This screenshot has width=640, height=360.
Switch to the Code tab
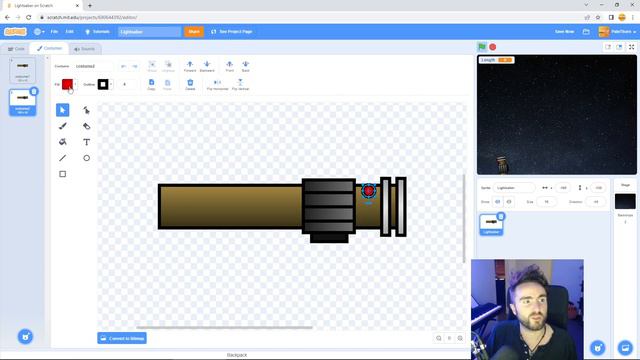coord(16,49)
